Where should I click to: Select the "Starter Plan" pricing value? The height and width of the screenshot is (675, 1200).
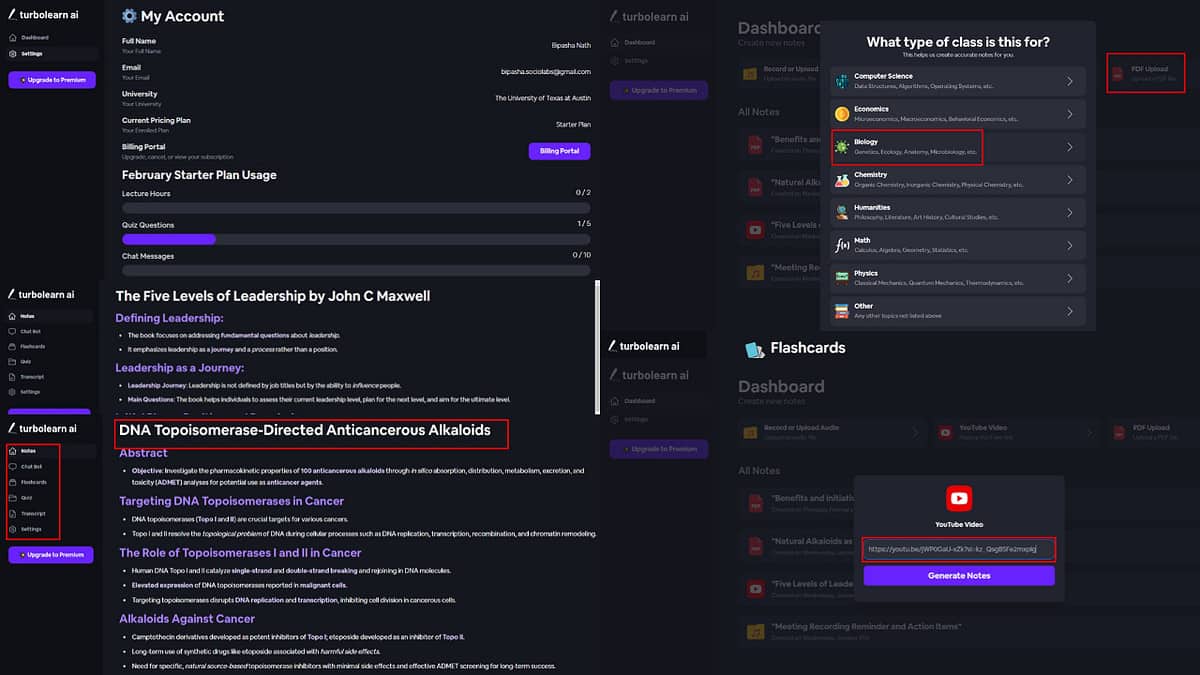573,124
